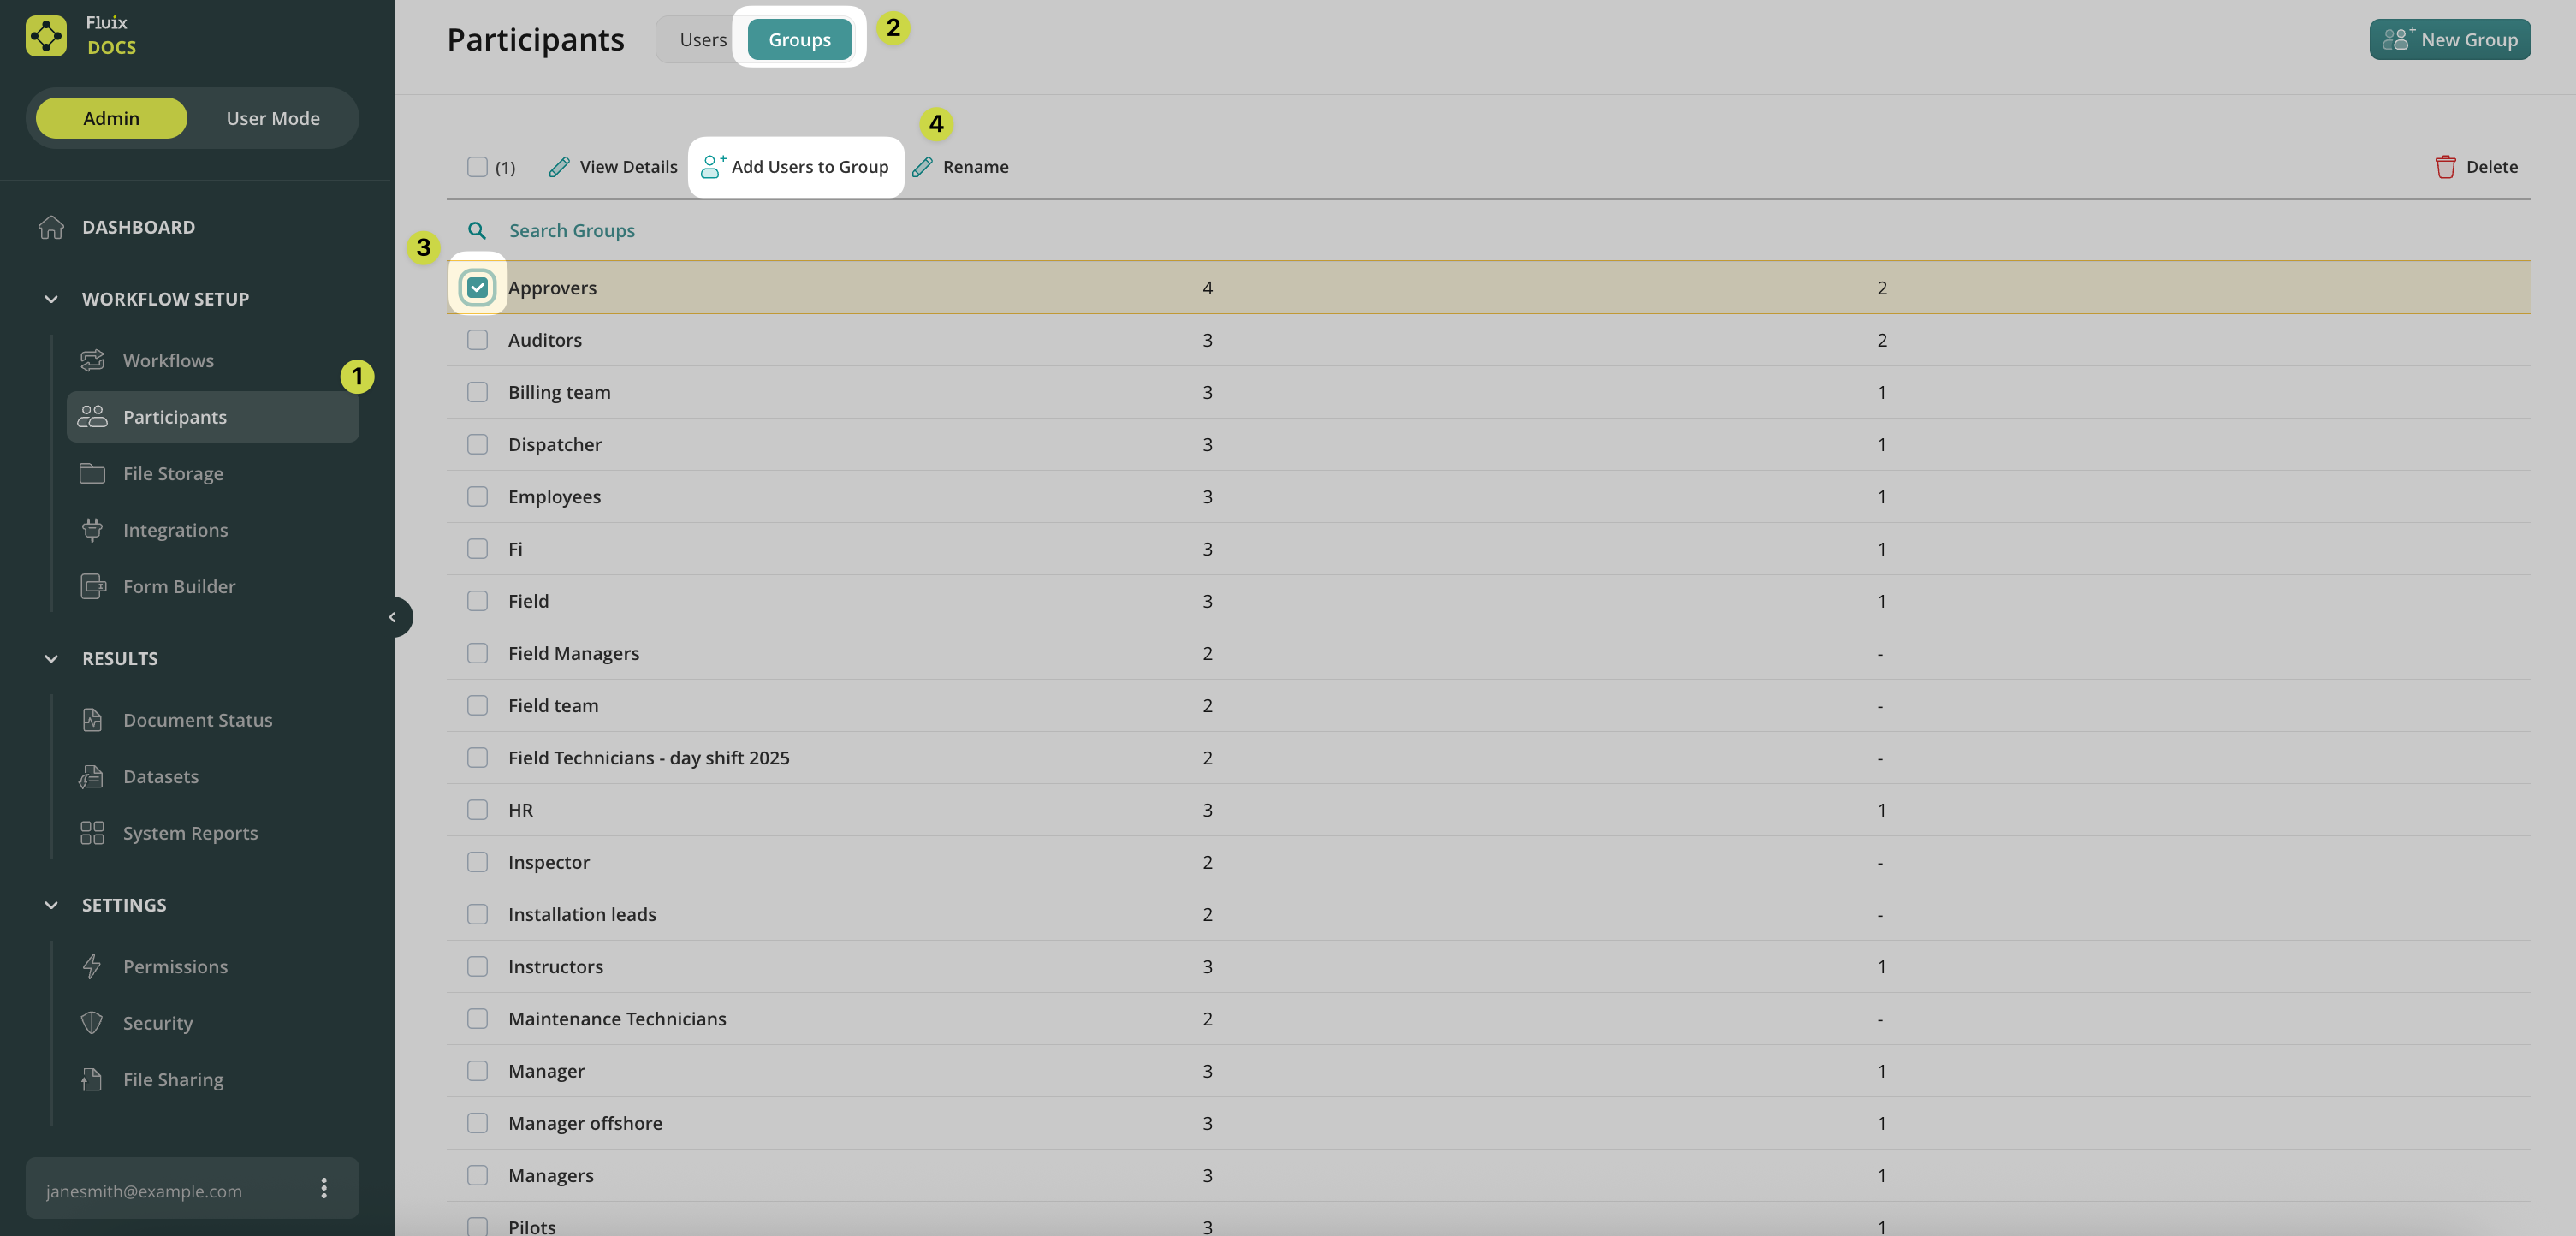Open Workflows from the sidebar icon

coord(92,360)
